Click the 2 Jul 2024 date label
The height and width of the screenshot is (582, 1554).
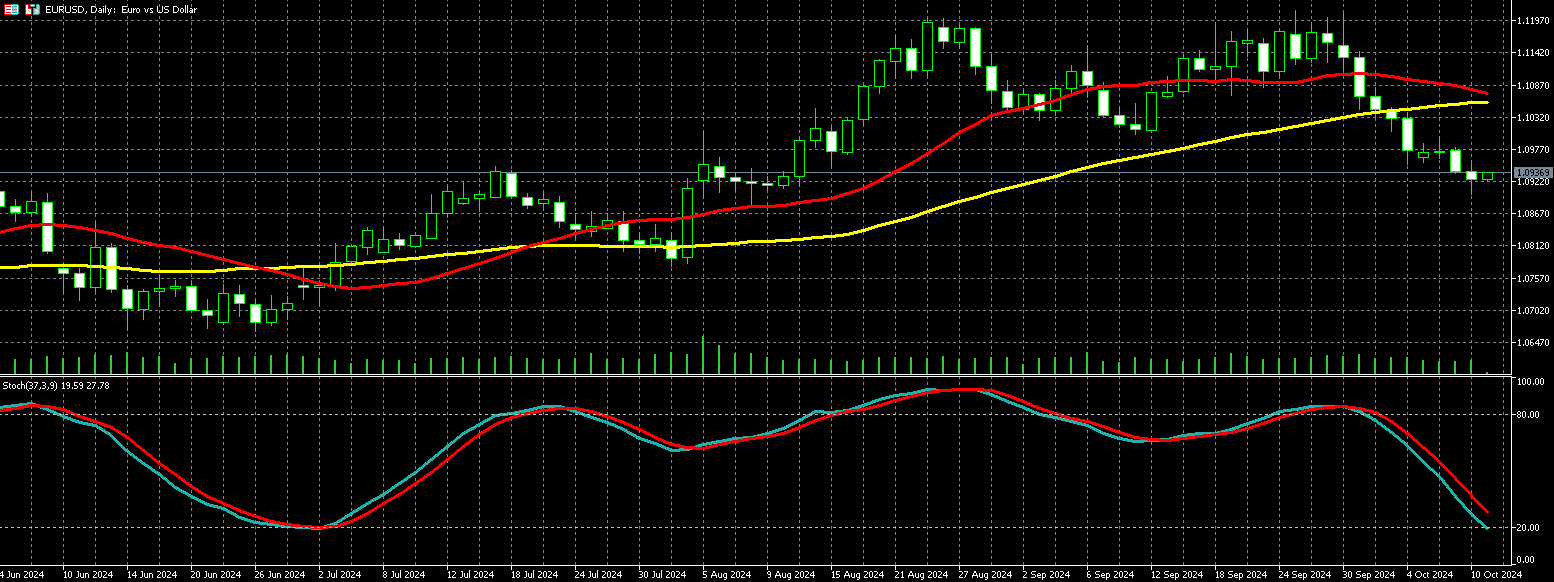(x=338, y=575)
